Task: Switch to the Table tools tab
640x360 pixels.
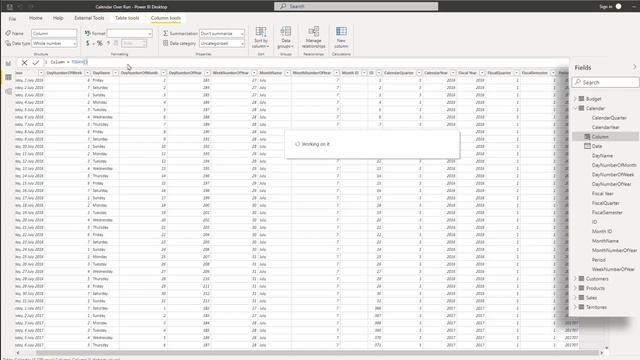Action: 127,18
